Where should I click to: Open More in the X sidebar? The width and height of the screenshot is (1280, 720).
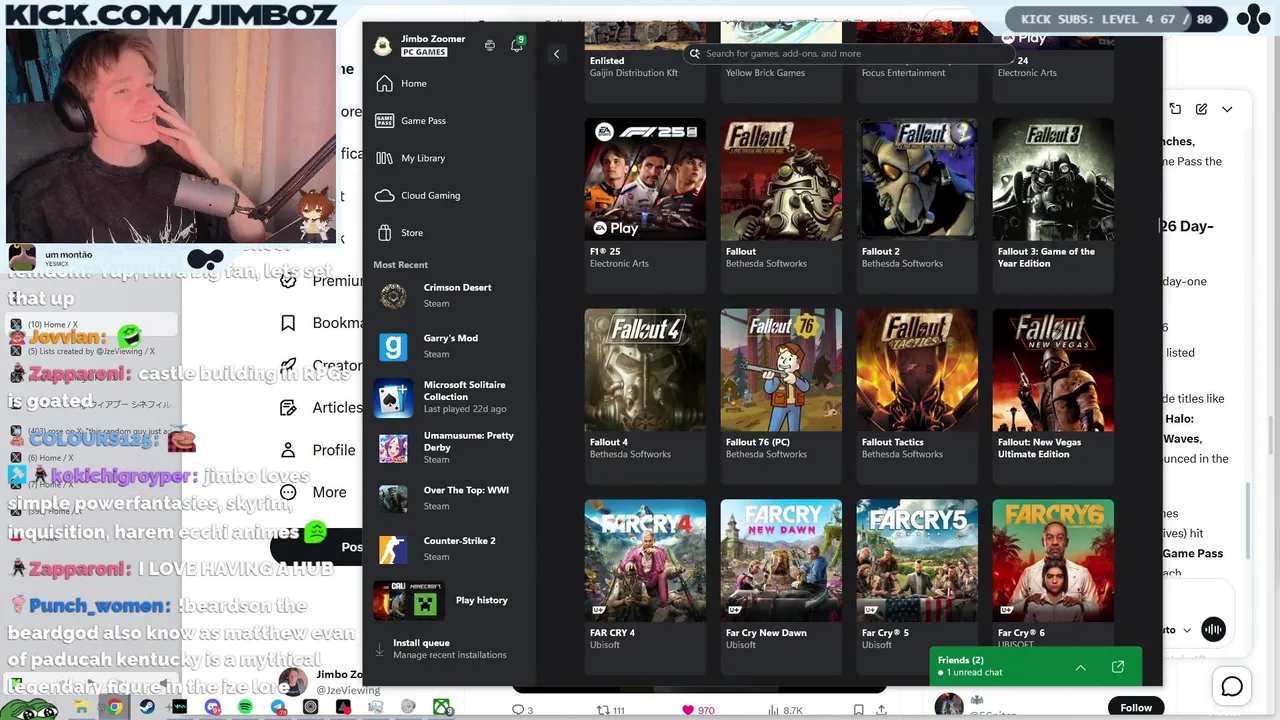pyautogui.click(x=314, y=492)
